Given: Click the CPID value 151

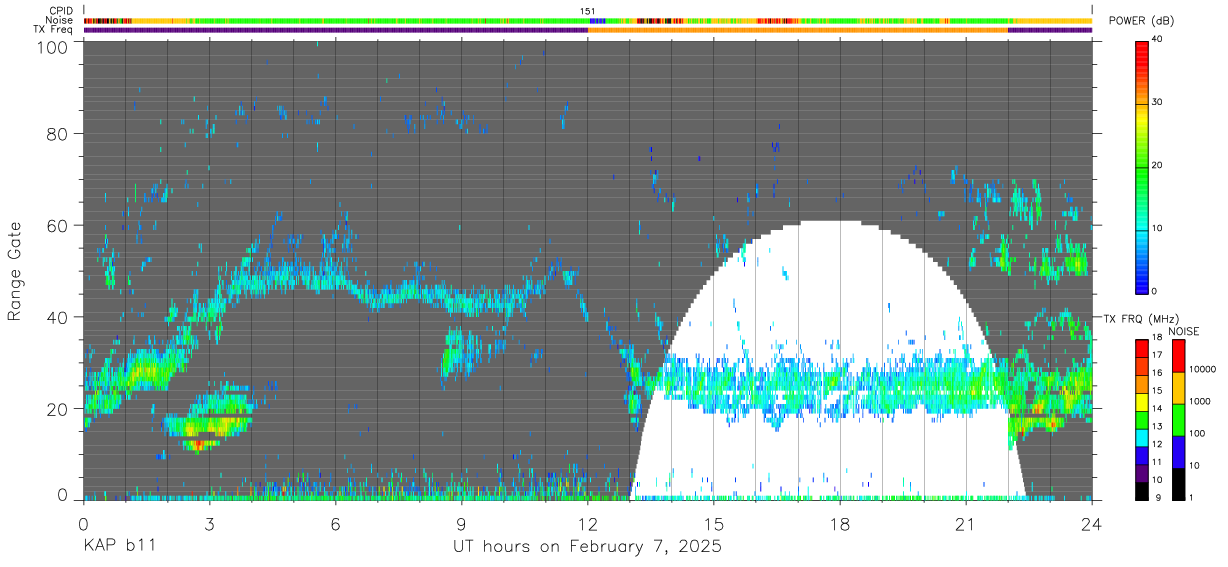Looking at the screenshot, I should click(588, 11).
